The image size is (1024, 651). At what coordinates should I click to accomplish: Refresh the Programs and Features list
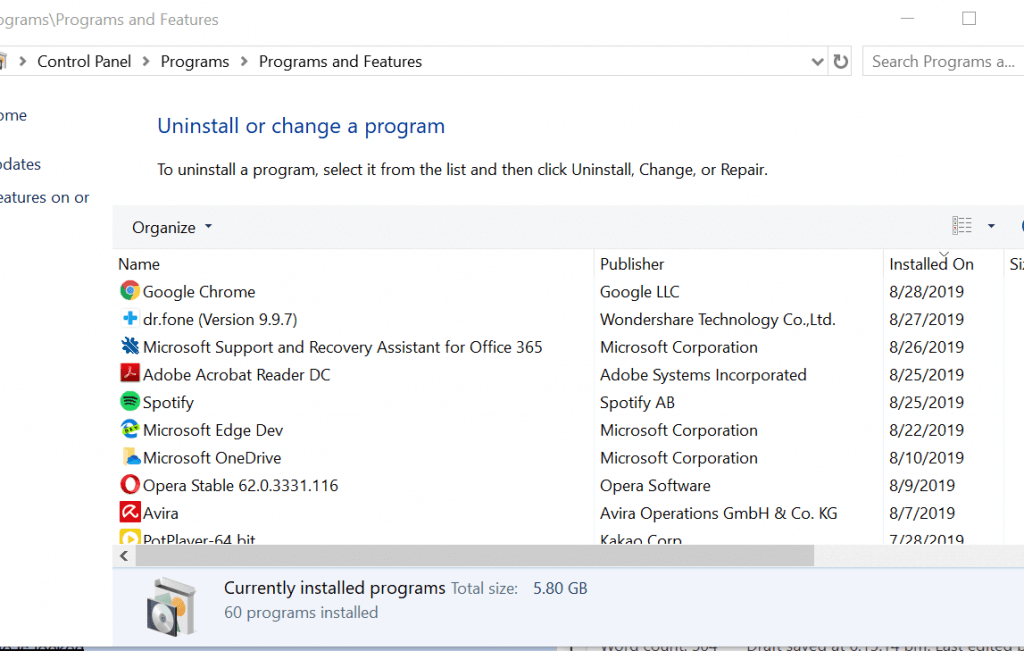(x=840, y=61)
